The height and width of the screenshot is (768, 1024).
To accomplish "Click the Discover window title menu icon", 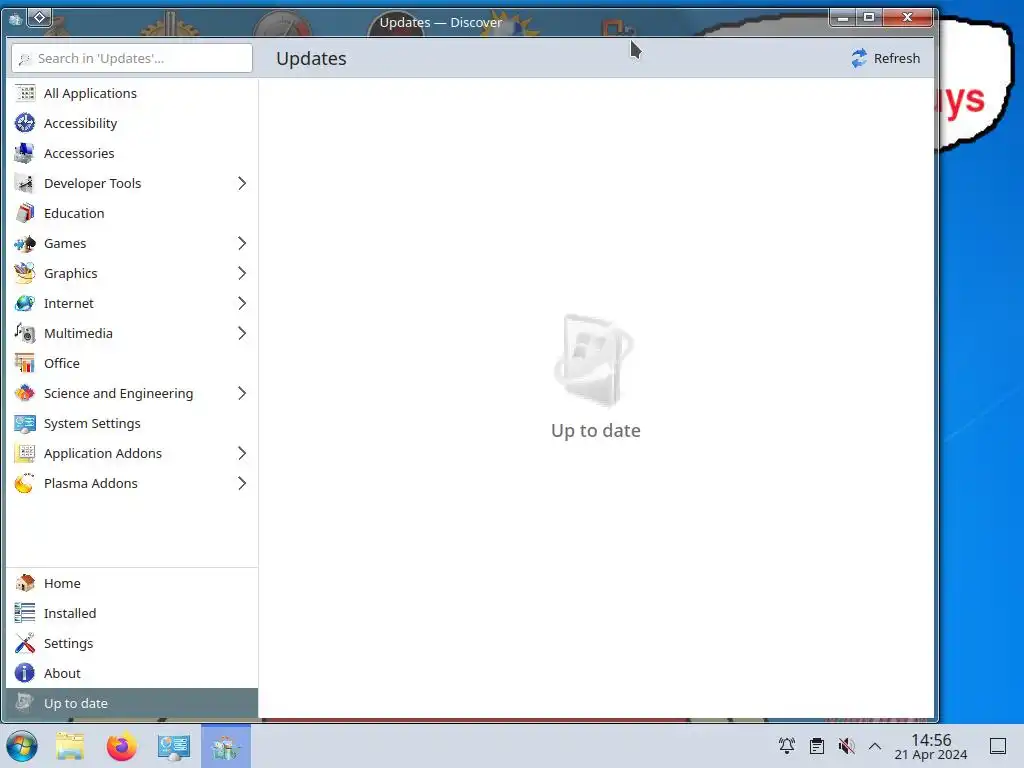I will point(16,18).
